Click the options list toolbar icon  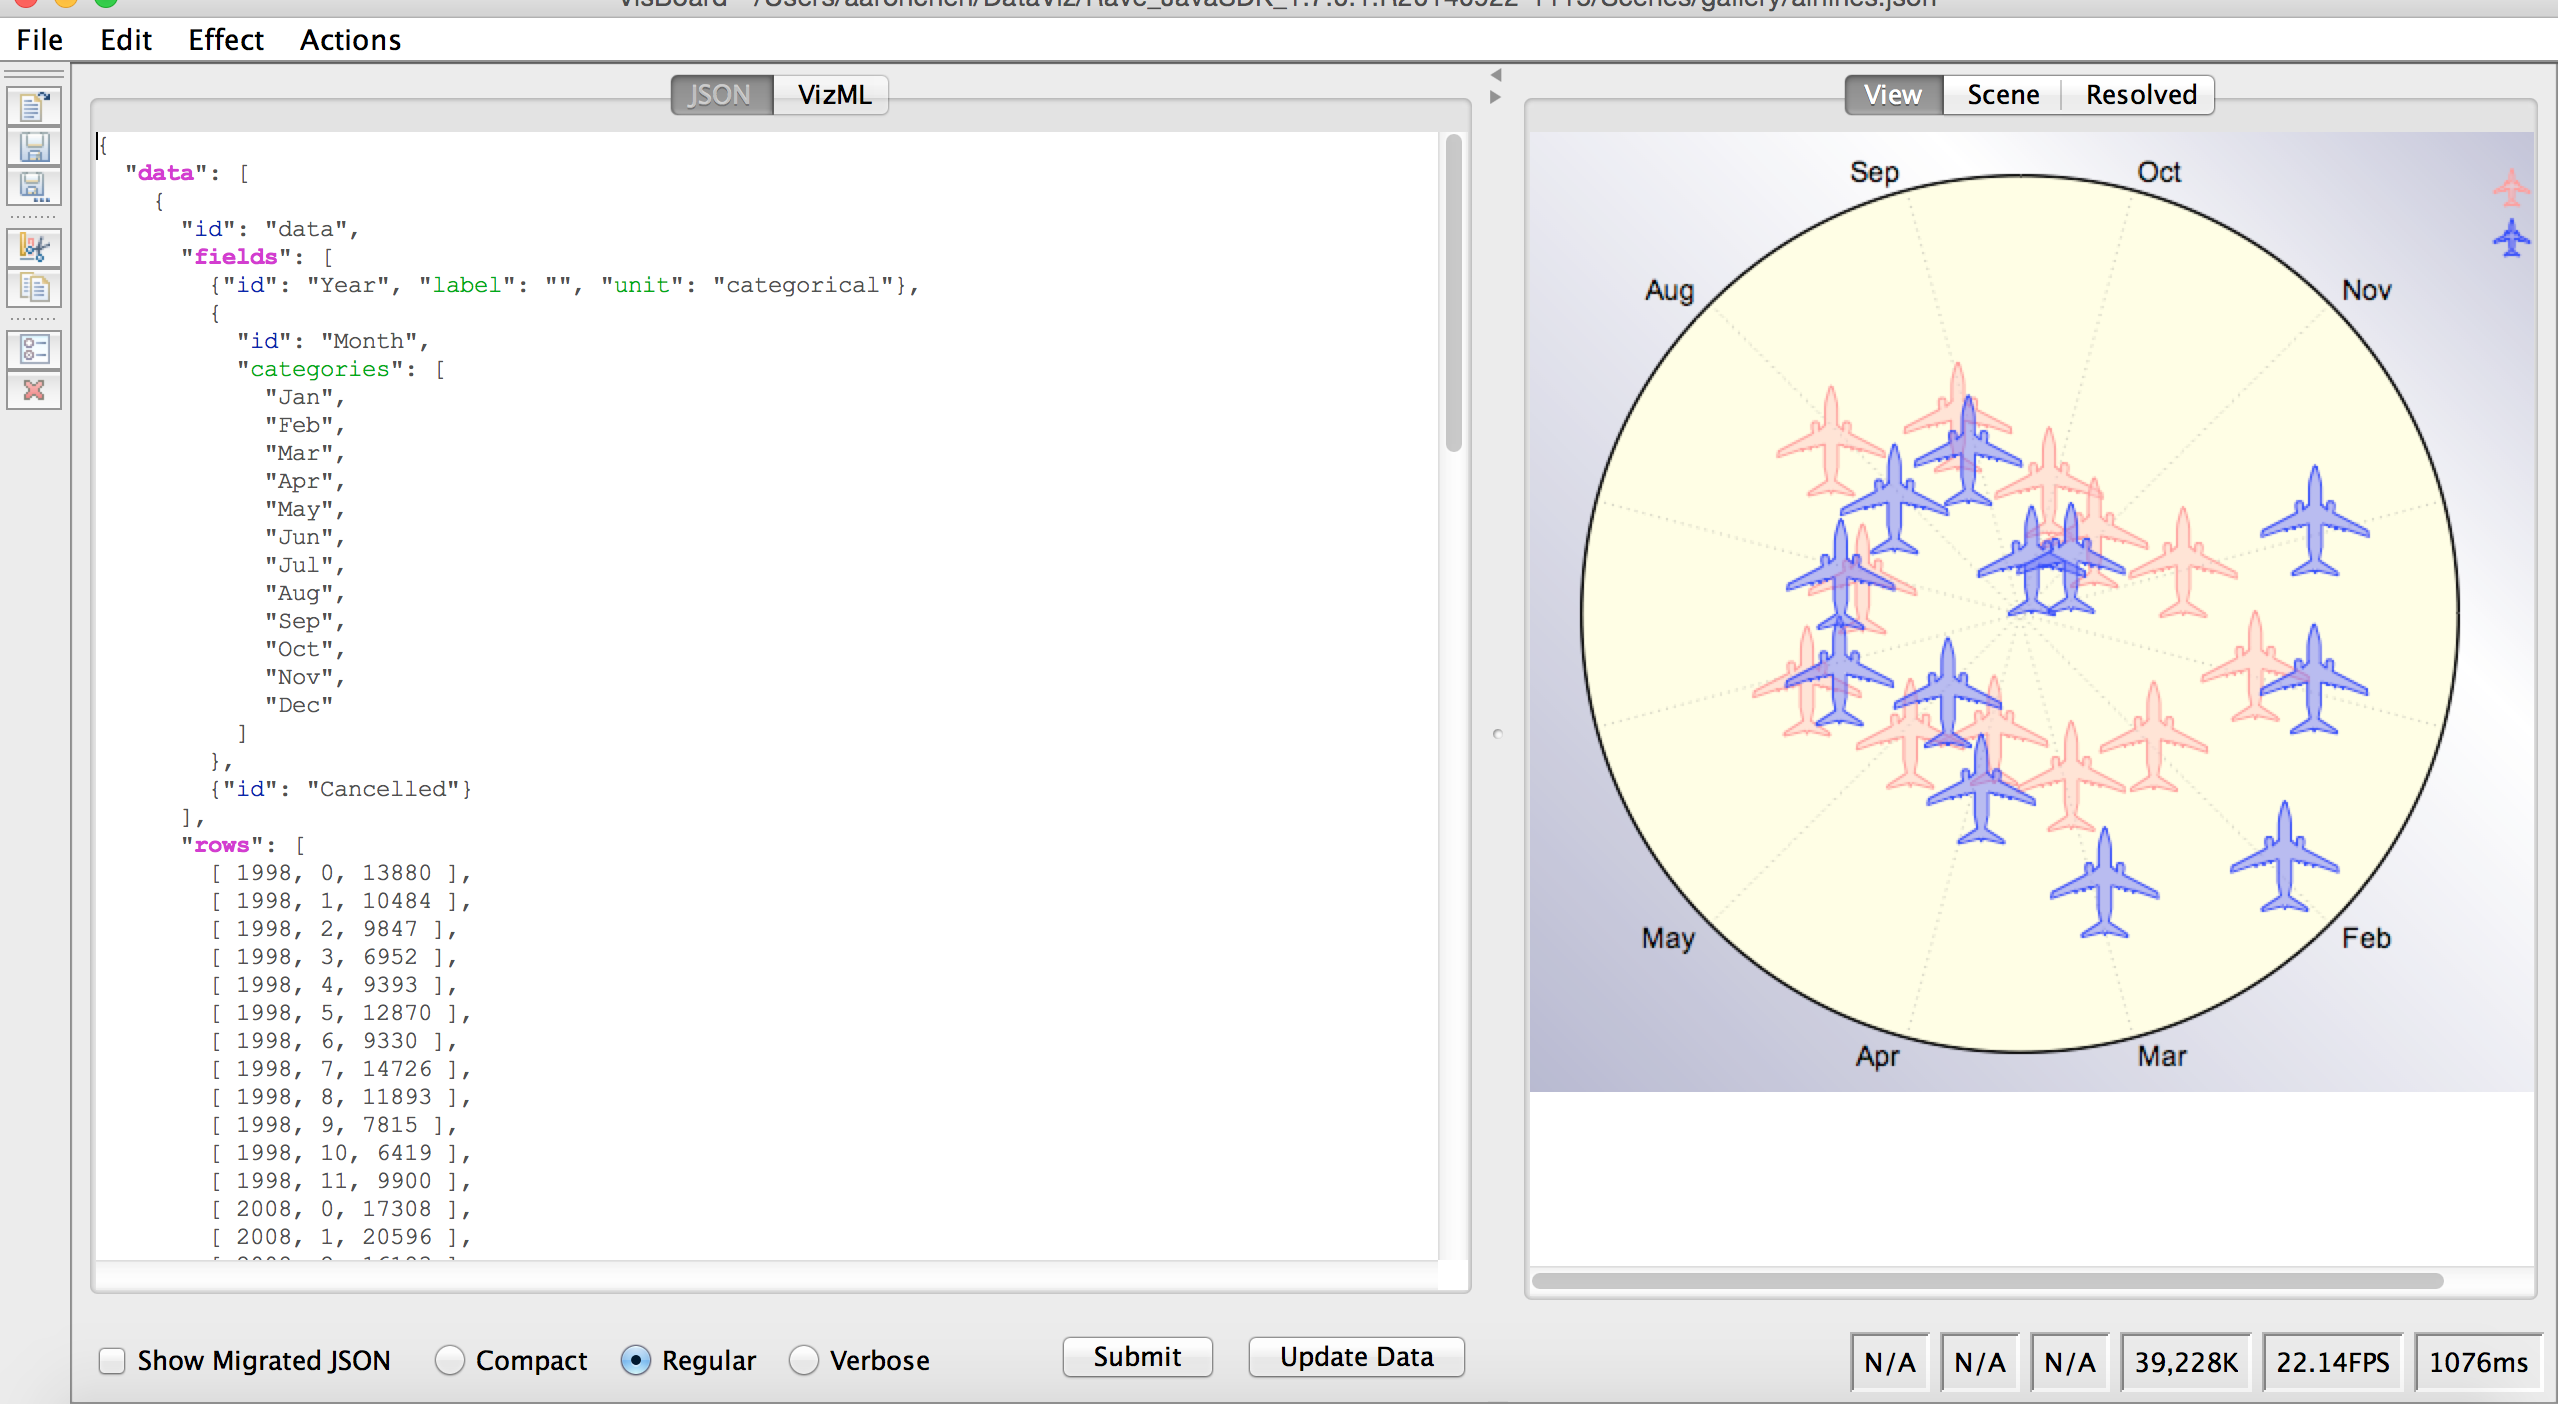coord(34,350)
